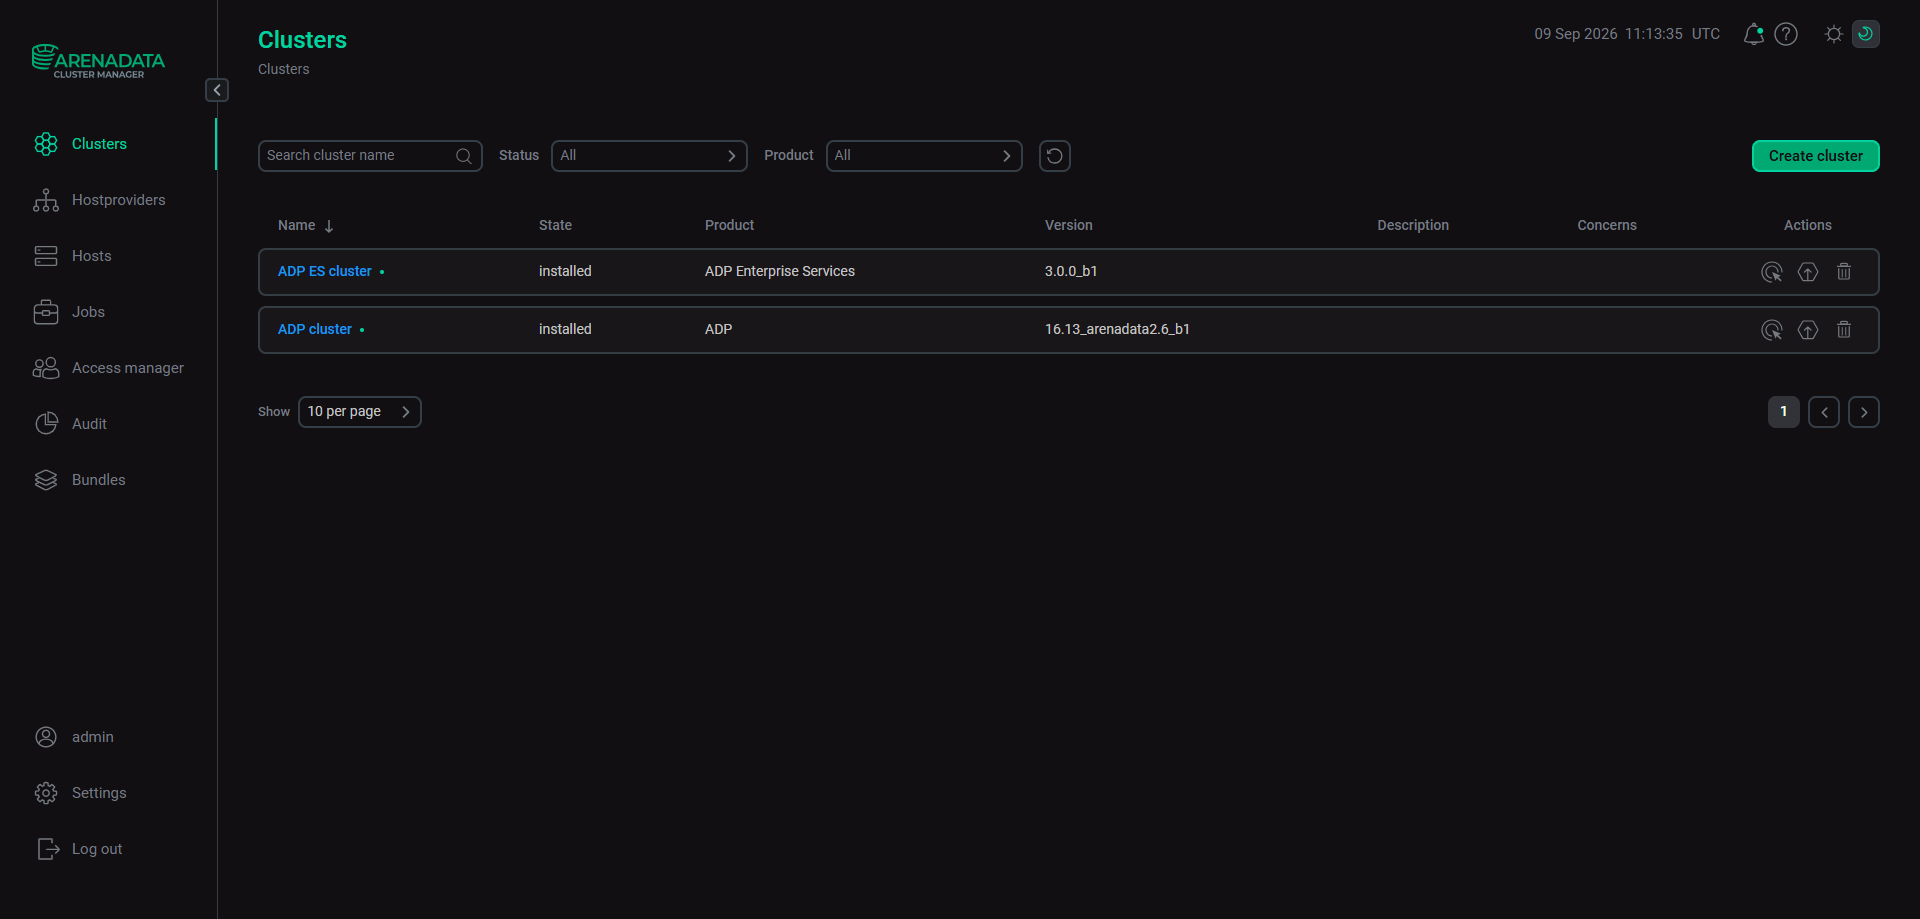Delete the ADP cluster row

point(1844,330)
